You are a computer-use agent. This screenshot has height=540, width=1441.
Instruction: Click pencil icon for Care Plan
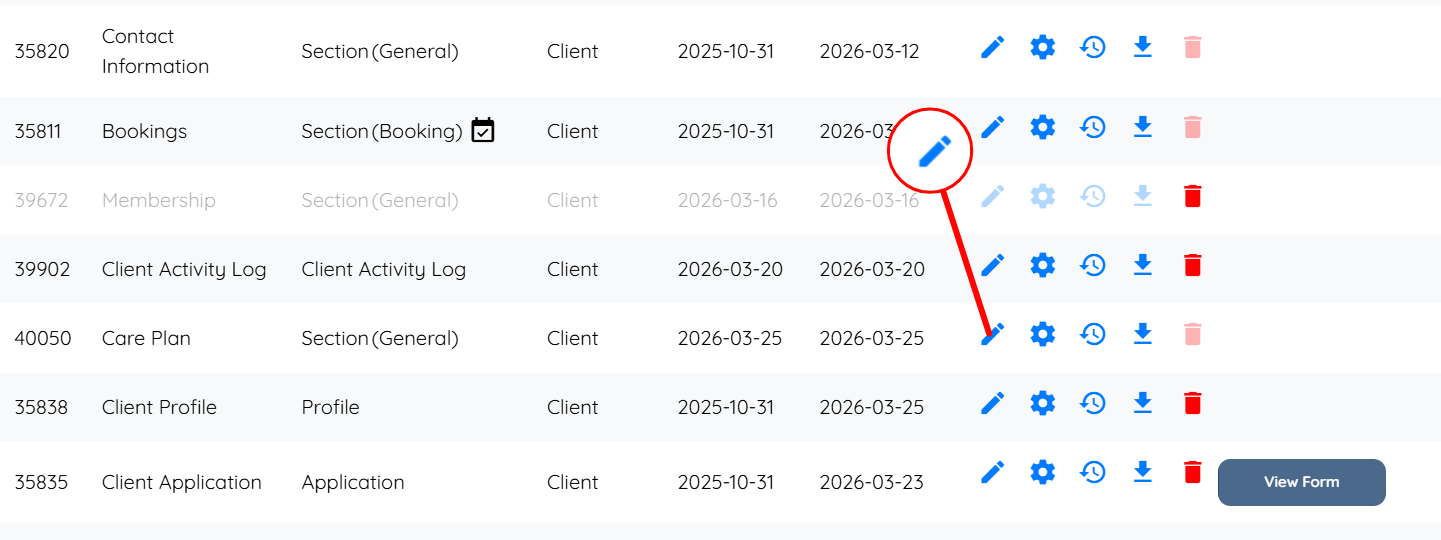coord(992,334)
